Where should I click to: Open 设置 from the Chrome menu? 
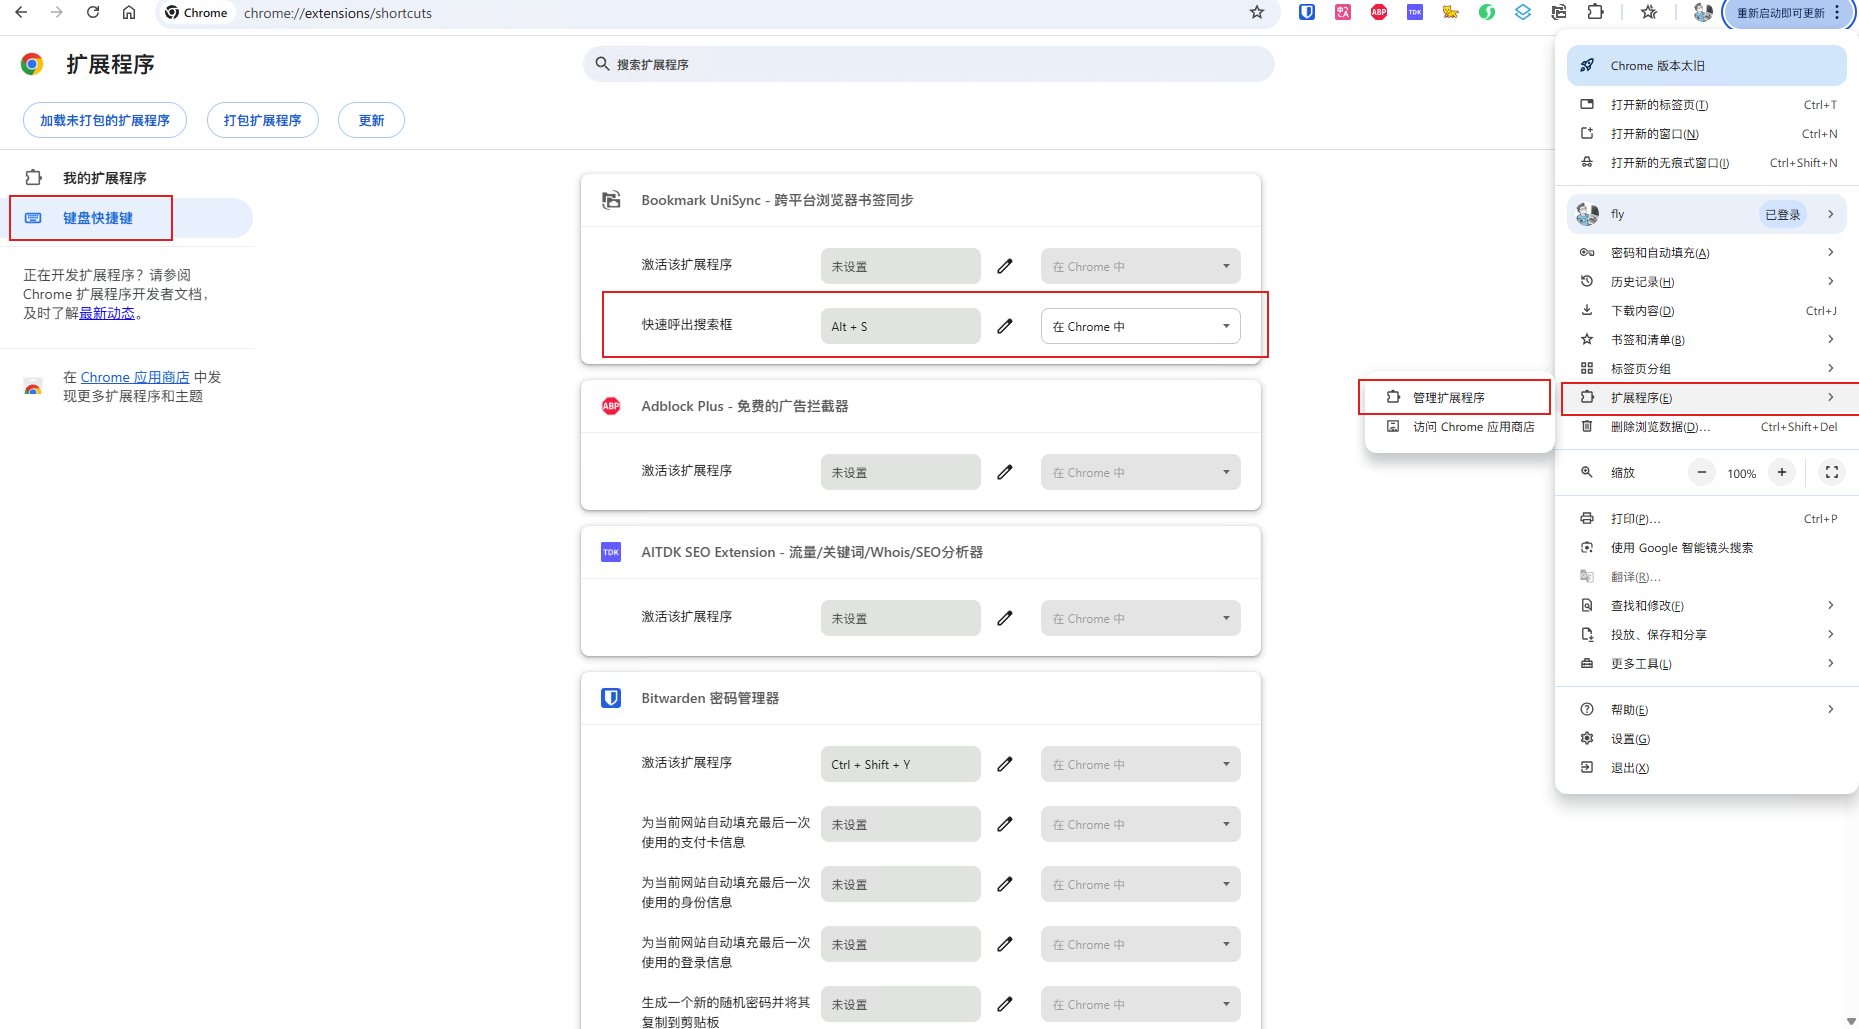click(1630, 739)
